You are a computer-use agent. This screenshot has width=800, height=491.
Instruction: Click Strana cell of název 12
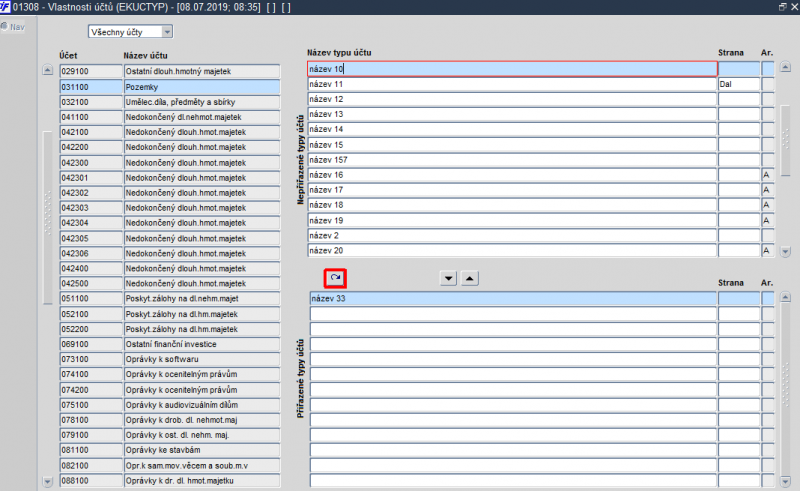point(739,99)
